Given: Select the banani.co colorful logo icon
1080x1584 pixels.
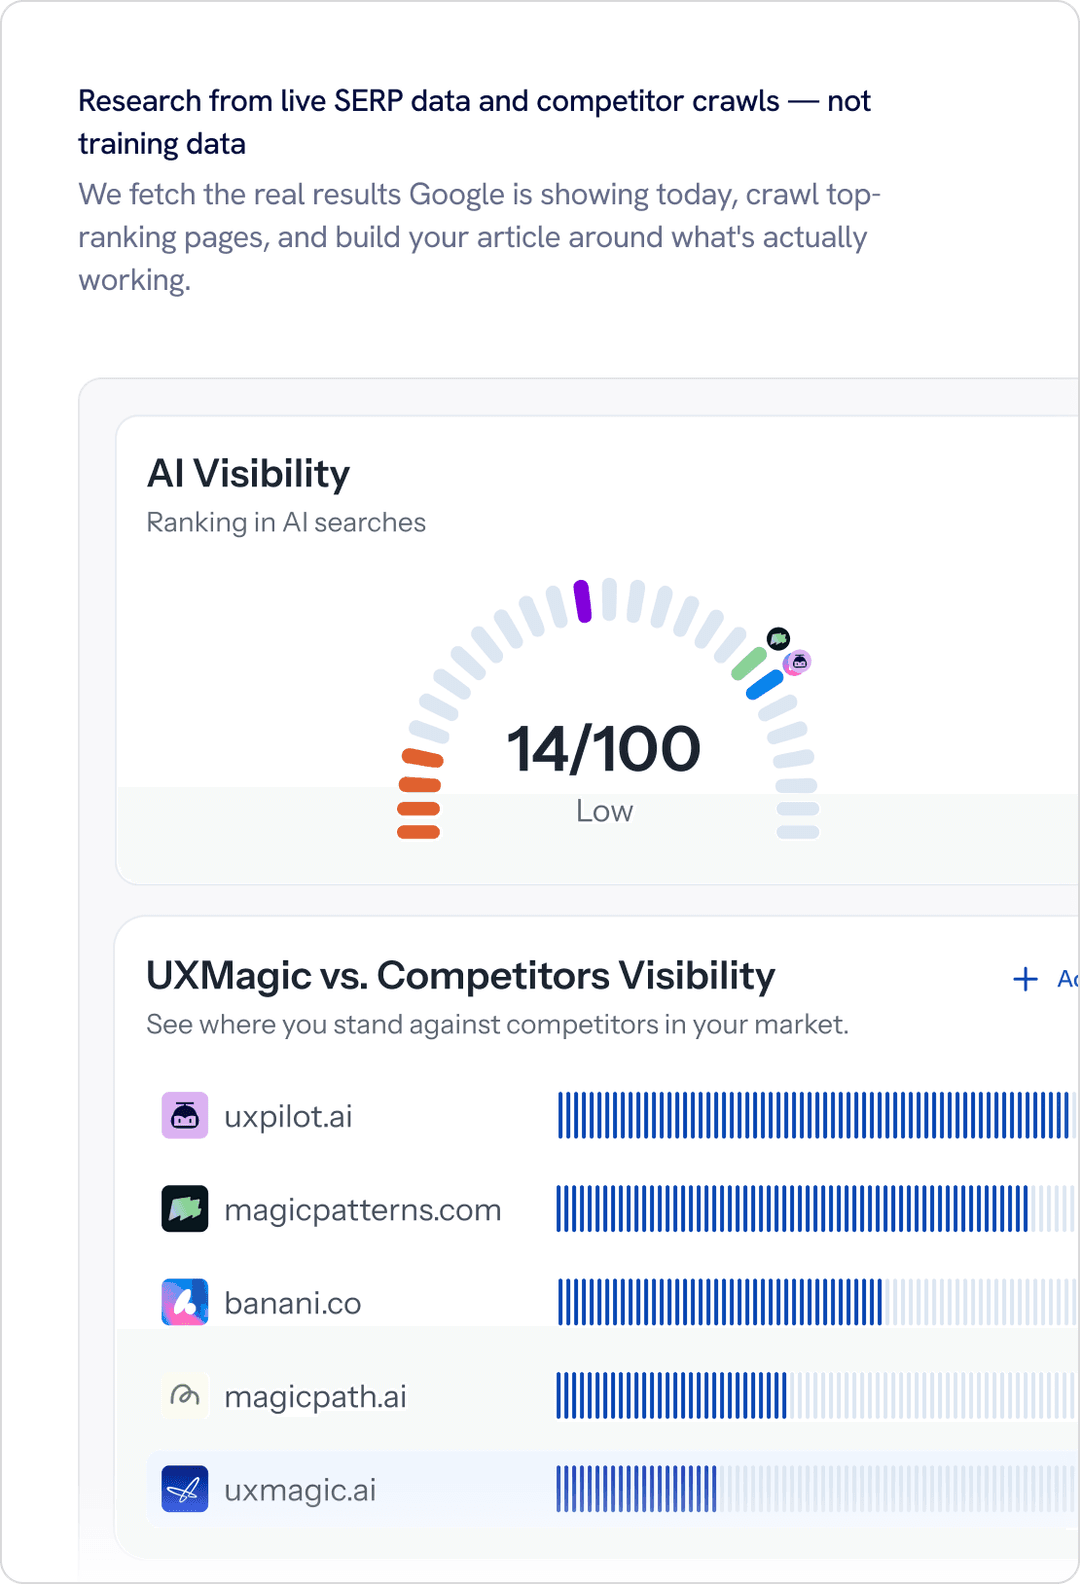Looking at the screenshot, I should [185, 1302].
